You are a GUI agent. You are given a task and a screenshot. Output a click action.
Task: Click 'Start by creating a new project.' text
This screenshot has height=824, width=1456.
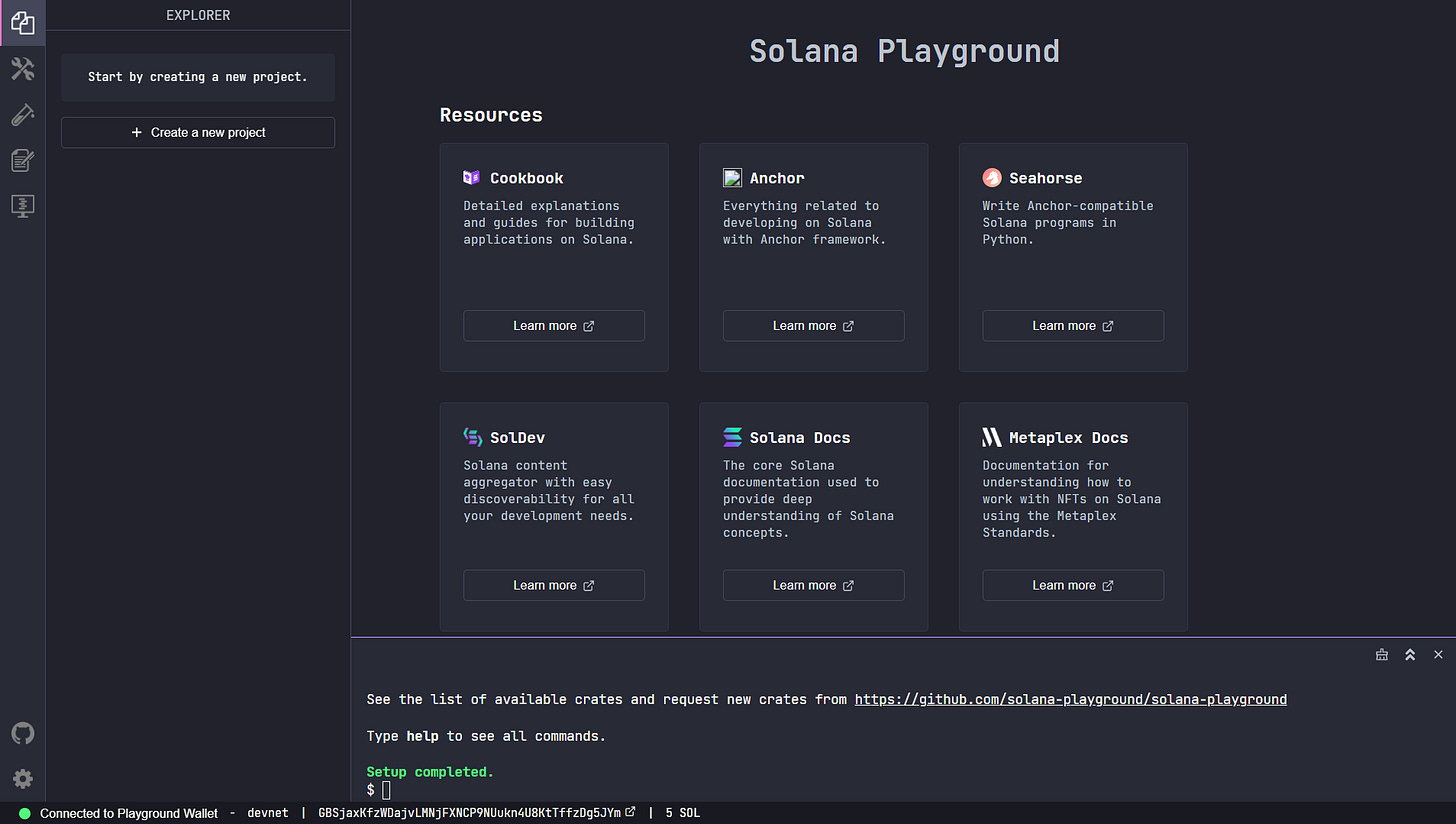click(x=198, y=77)
